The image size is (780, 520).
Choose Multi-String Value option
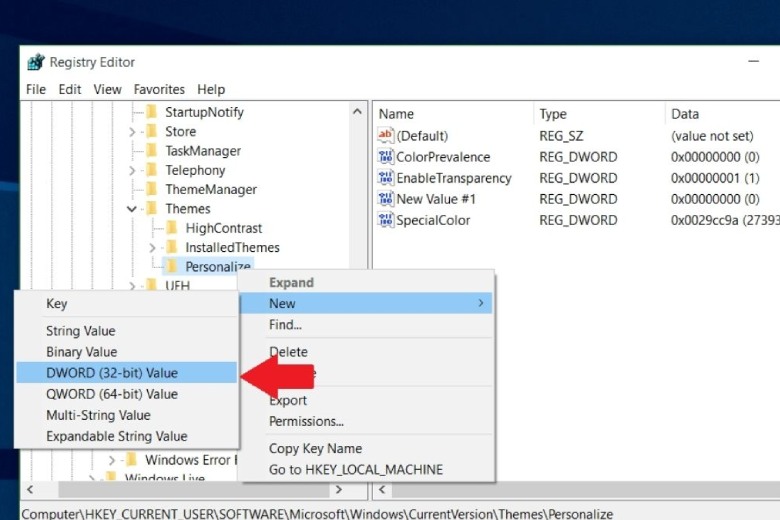126,415
